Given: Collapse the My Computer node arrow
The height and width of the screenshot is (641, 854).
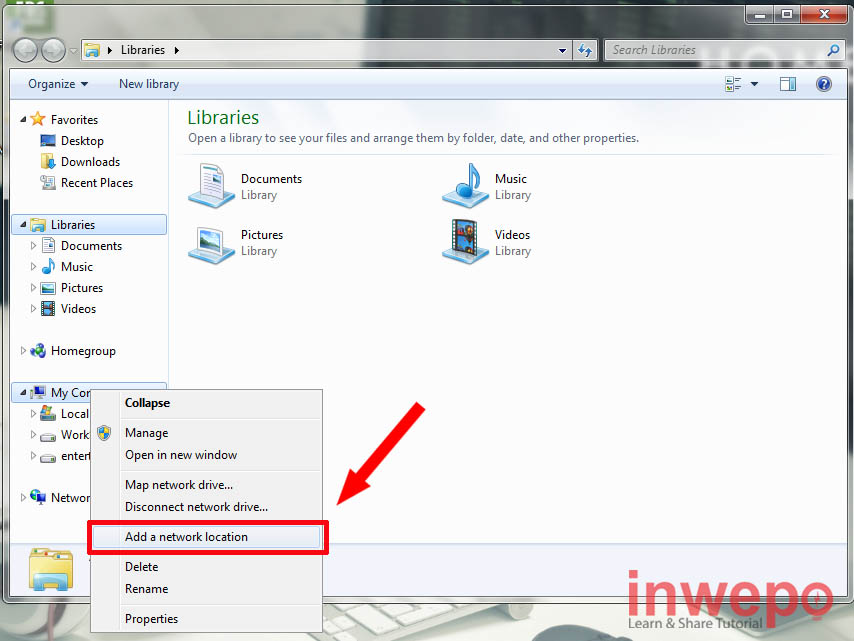Looking at the screenshot, I should [x=23, y=392].
